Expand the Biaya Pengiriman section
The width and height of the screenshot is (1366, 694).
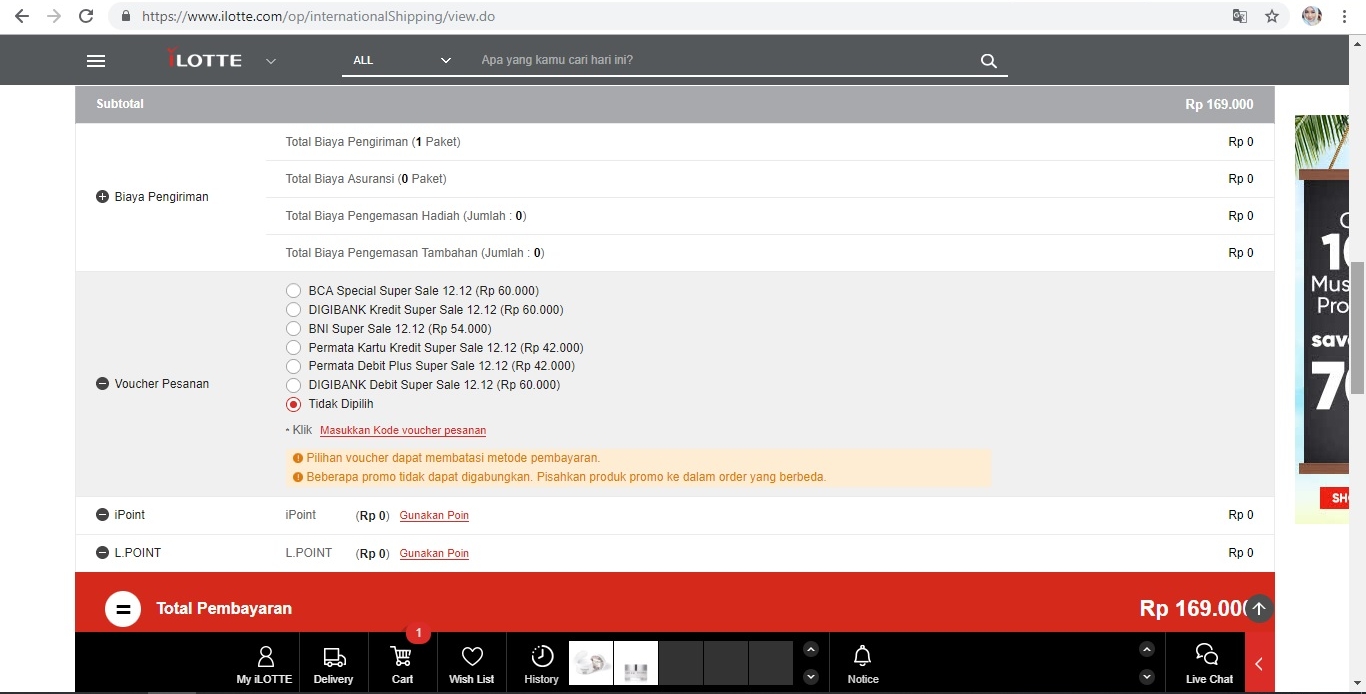(102, 197)
